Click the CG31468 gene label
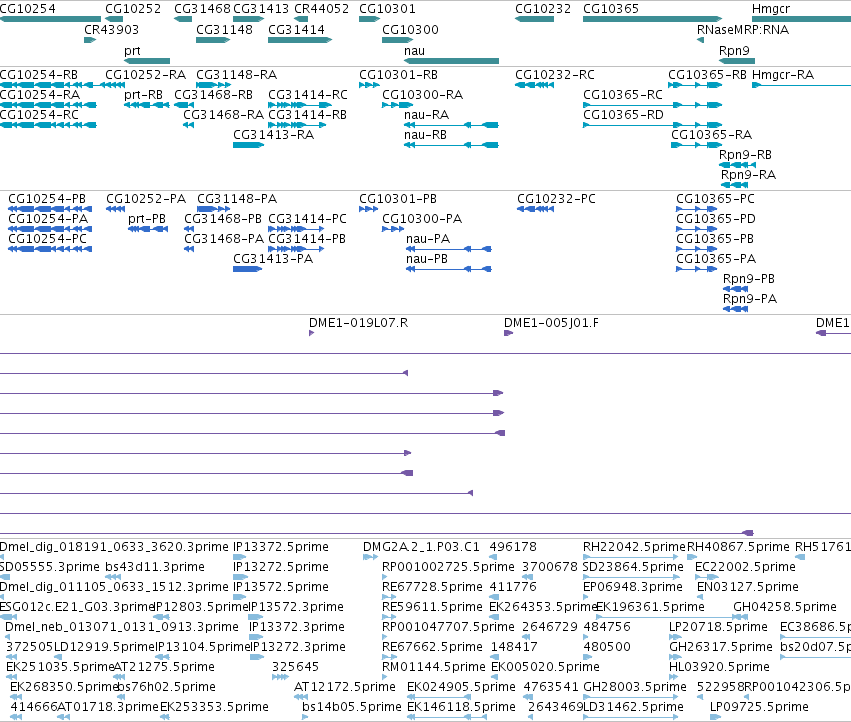851x722 pixels. tap(202, 9)
